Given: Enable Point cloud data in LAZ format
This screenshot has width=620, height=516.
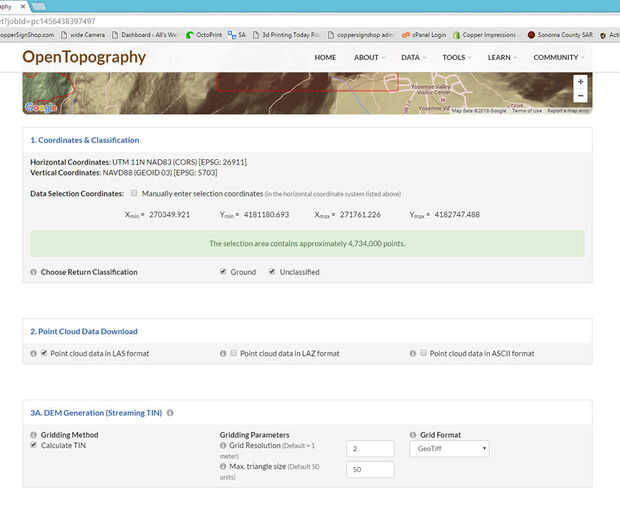Looking at the screenshot, I should click(234, 353).
